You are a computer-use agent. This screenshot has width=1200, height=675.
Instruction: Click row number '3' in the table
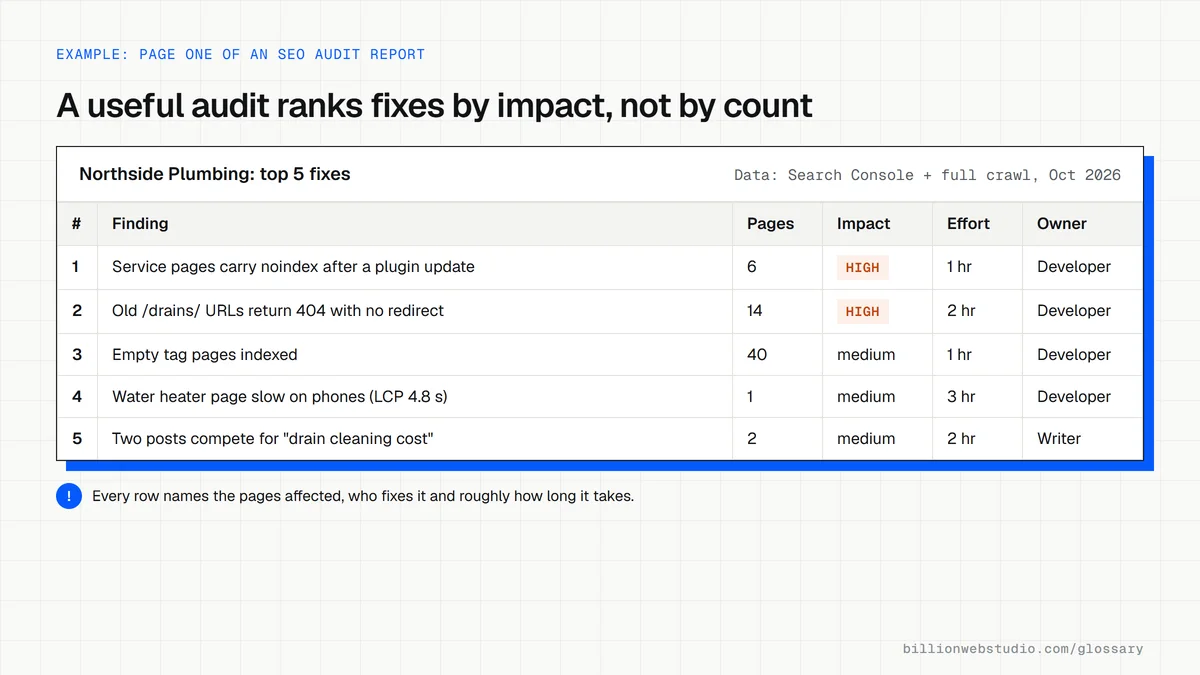[x=77, y=355]
